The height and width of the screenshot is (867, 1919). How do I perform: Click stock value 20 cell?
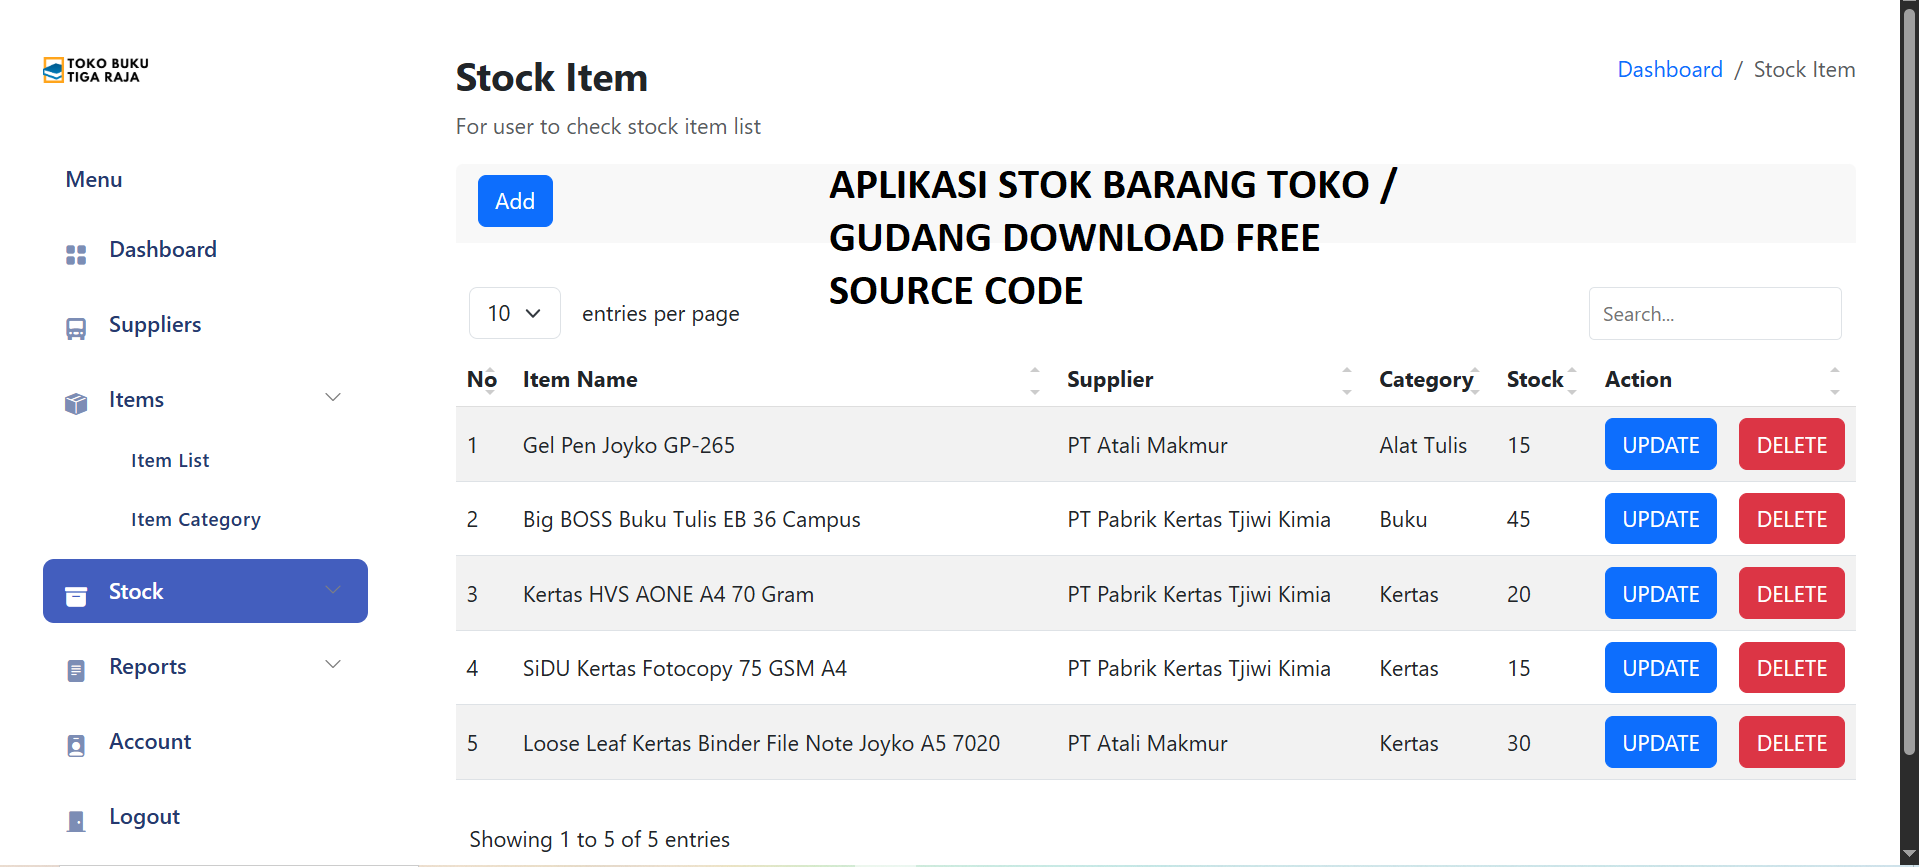1519,594
